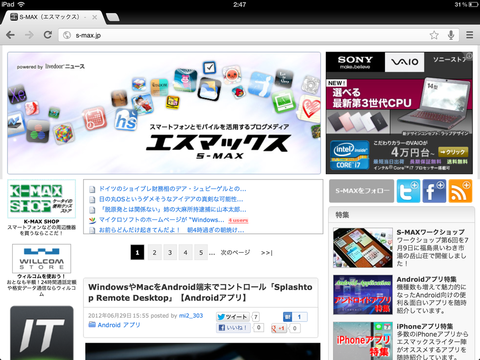Image resolution: width=480 pixels, height=360 pixels.
Task: Click the ウィルコムを使おう！ caption
Action: [x=42, y=276]
